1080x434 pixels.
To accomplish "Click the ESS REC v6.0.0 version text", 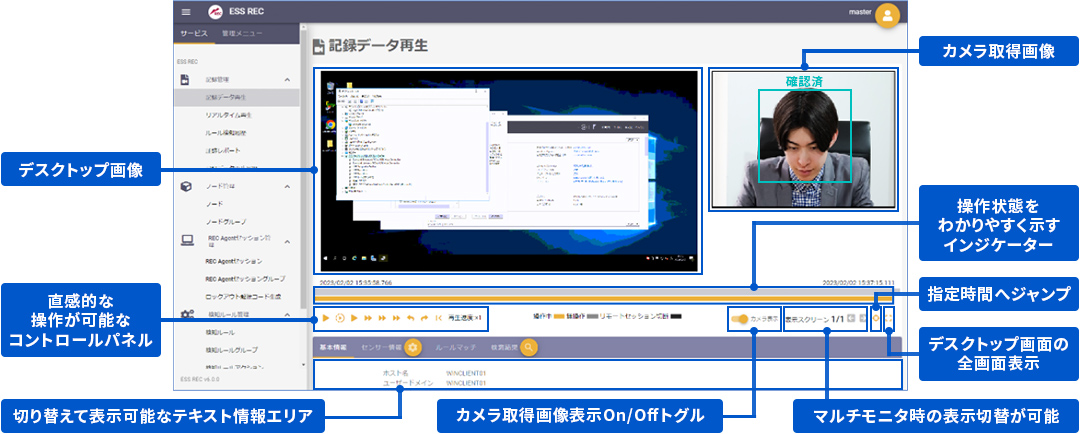I will [199, 379].
